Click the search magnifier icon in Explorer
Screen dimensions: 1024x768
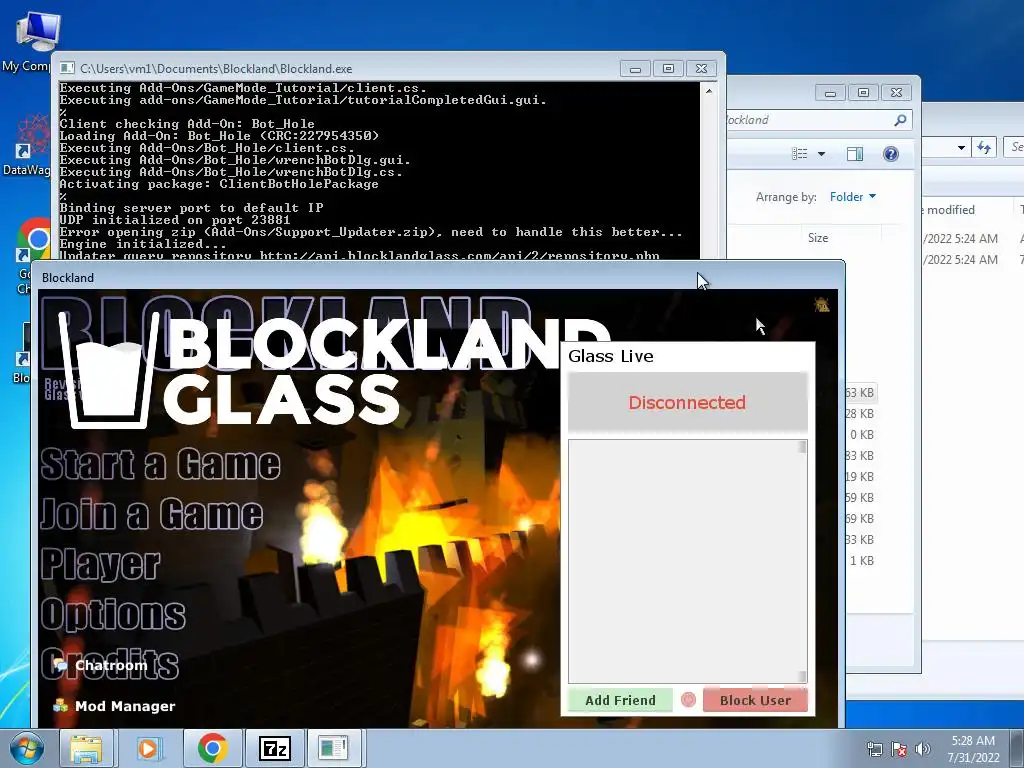tap(900, 120)
